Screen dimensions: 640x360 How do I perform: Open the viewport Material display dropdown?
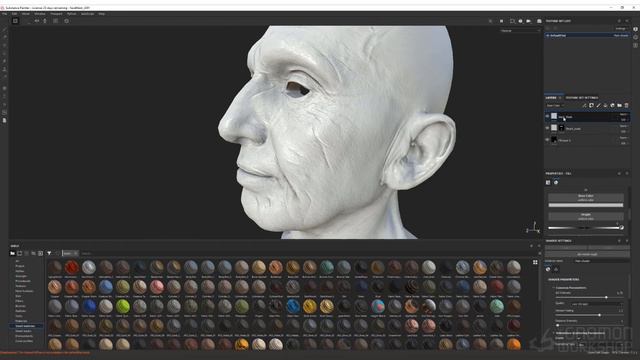(520, 31)
